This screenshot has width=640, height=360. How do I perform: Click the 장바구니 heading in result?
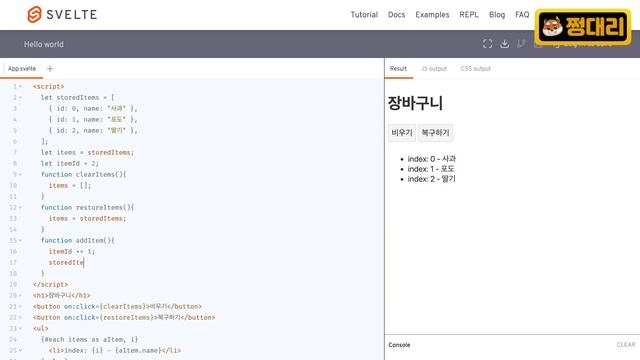(x=415, y=103)
